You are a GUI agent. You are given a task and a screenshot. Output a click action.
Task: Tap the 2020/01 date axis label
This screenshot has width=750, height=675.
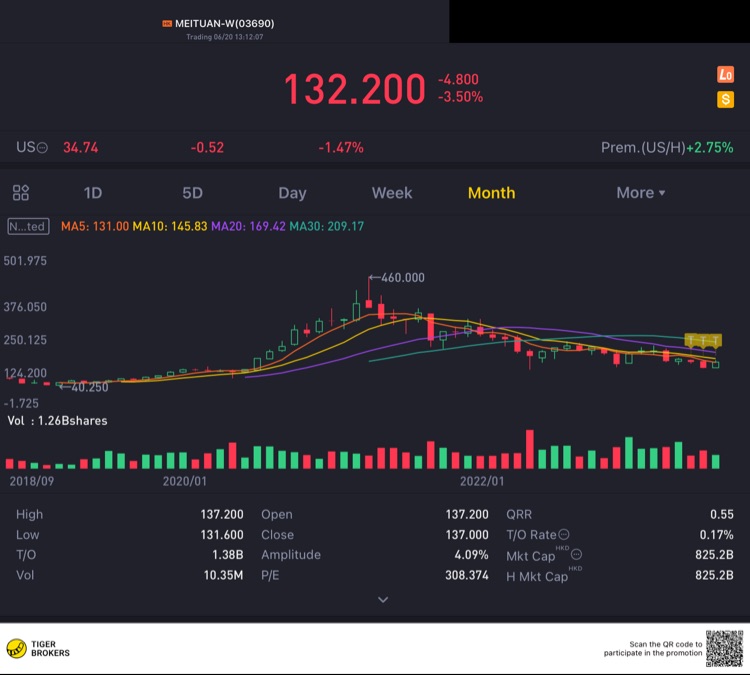[185, 481]
